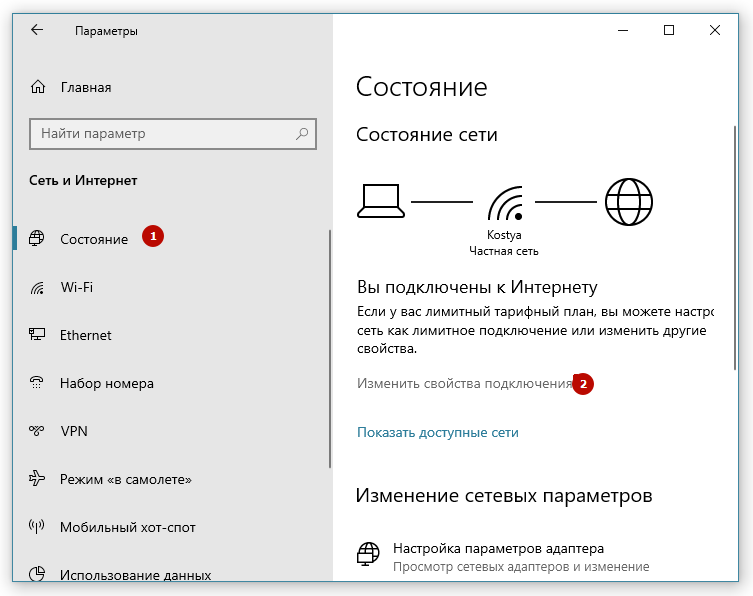Viewport: 753px width, 596px height.
Task: Click Изменить свойства подключения link
Action: coord(464,383)
